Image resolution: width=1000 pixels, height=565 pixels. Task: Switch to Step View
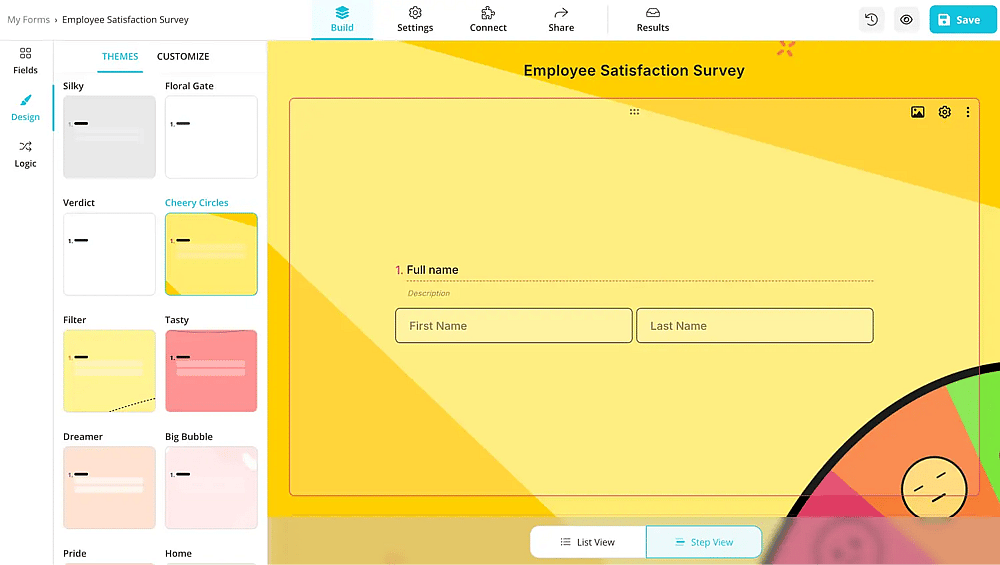coord(703,542)
